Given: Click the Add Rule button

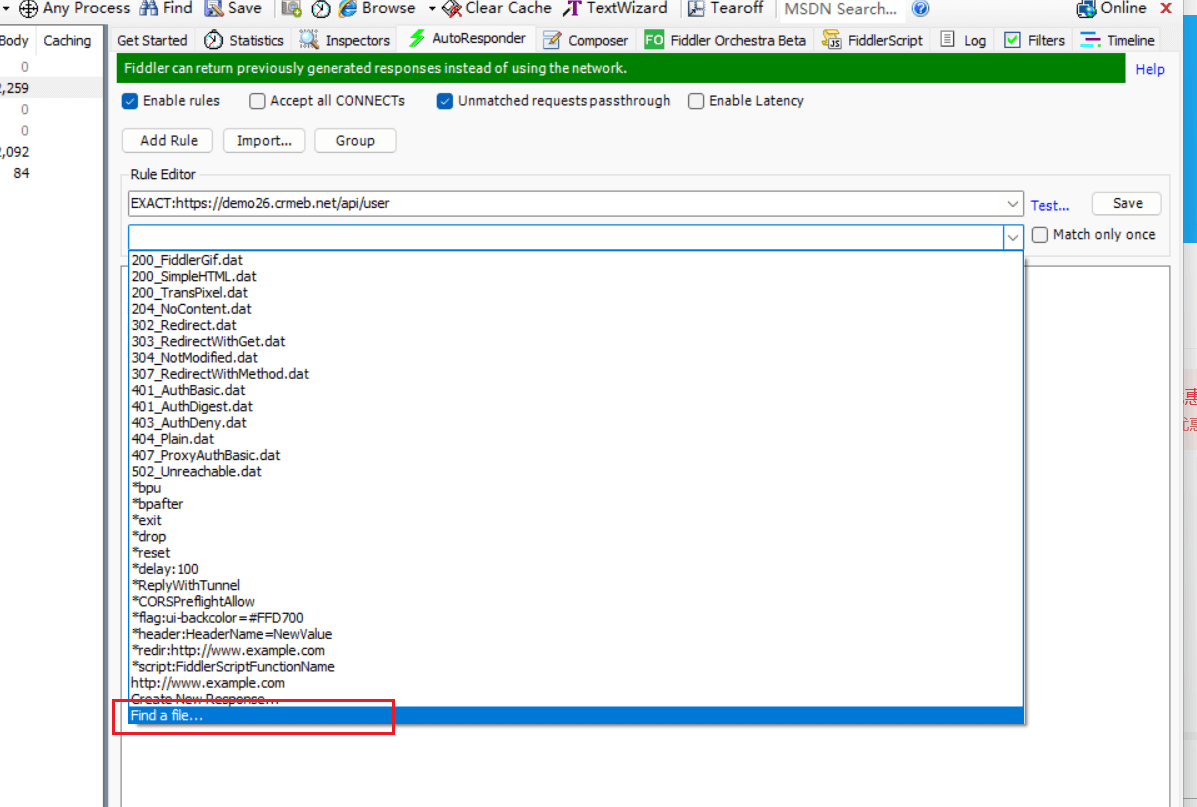Looking at the screenshot, I should 169,140.
